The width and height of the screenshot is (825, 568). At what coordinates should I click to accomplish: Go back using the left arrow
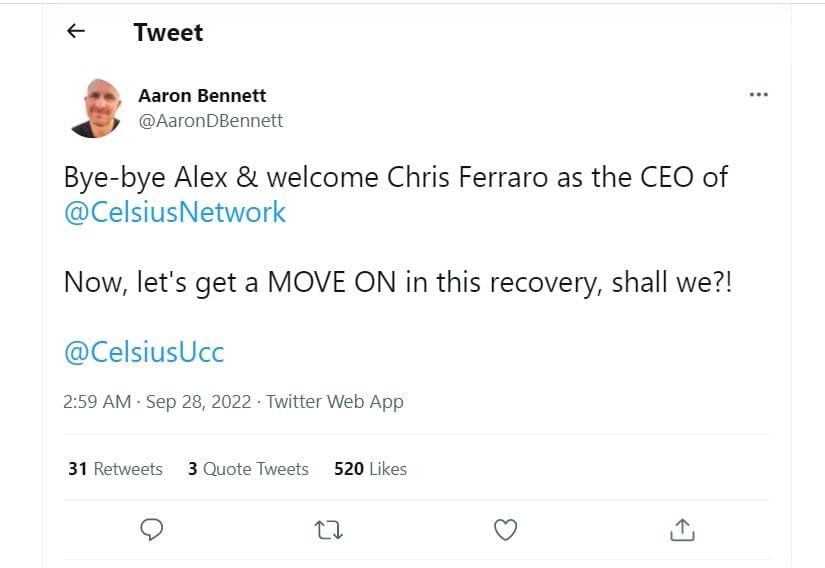76,32
